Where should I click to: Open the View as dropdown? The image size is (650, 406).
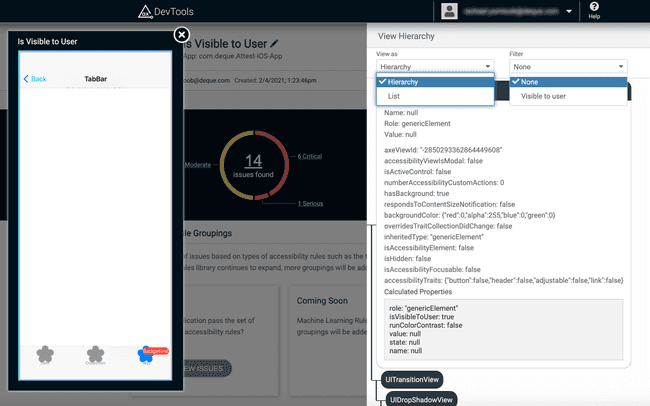(434, 67)
